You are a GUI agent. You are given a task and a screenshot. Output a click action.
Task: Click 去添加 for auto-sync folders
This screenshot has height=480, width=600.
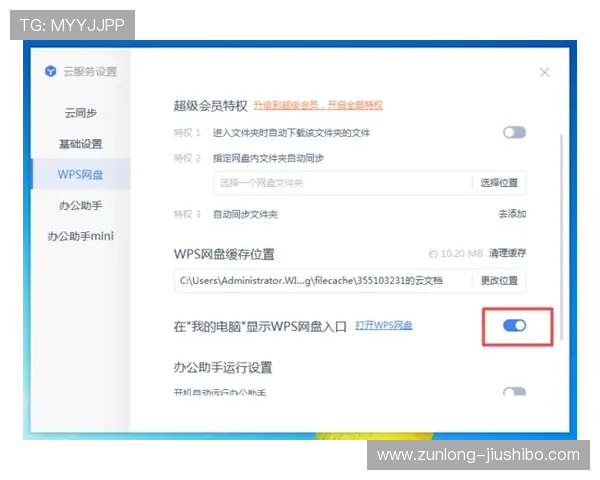click(x=512, y=214)
